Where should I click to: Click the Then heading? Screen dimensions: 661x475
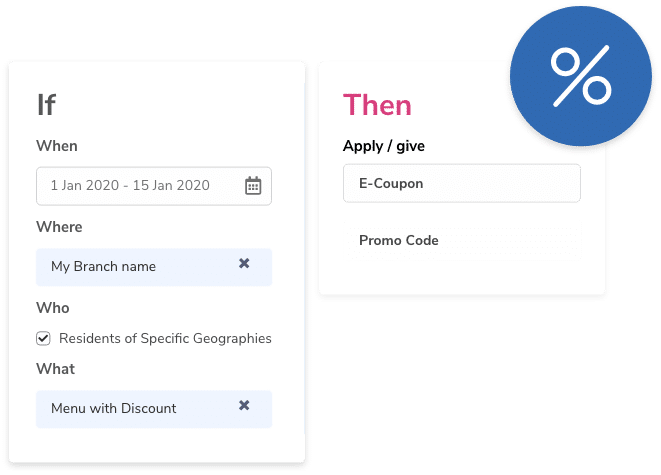pos(377,104)
